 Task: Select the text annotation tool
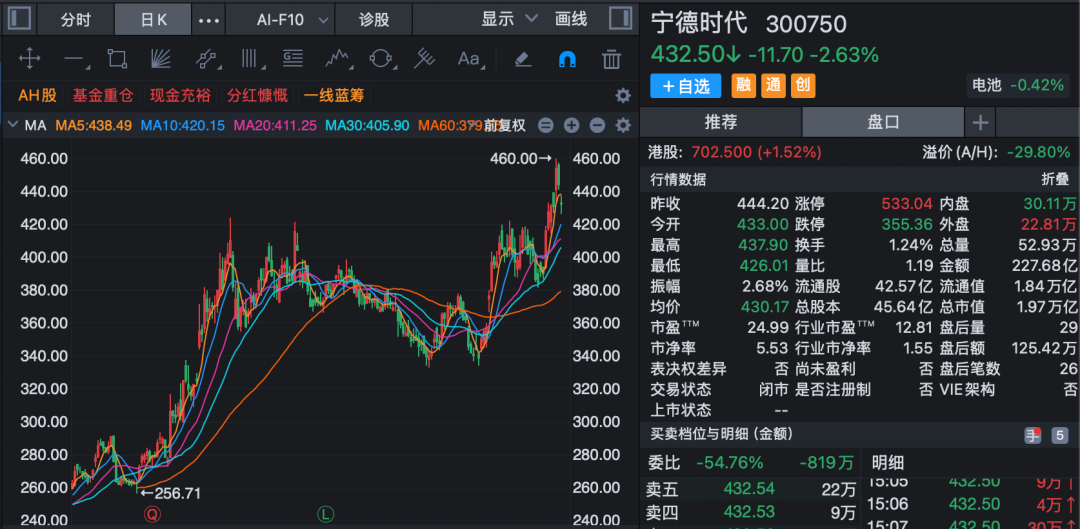coord(469,59)
